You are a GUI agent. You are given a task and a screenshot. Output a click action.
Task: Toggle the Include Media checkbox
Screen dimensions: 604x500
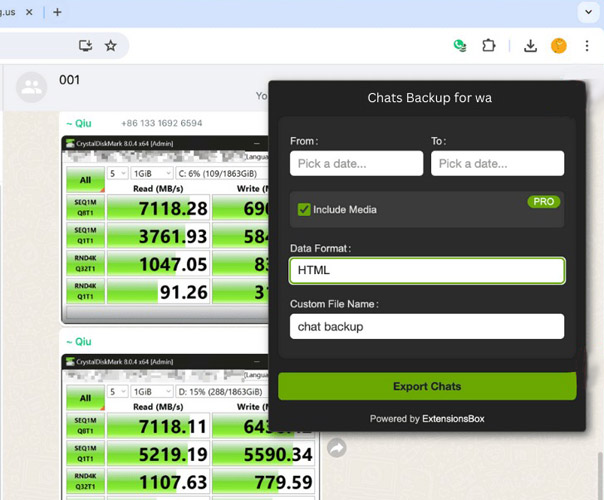[x=304, y=210]
